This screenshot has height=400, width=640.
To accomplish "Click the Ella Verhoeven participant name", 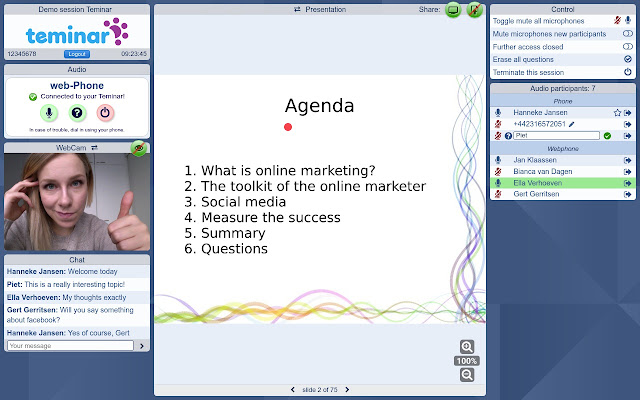I will coord(538,183).
